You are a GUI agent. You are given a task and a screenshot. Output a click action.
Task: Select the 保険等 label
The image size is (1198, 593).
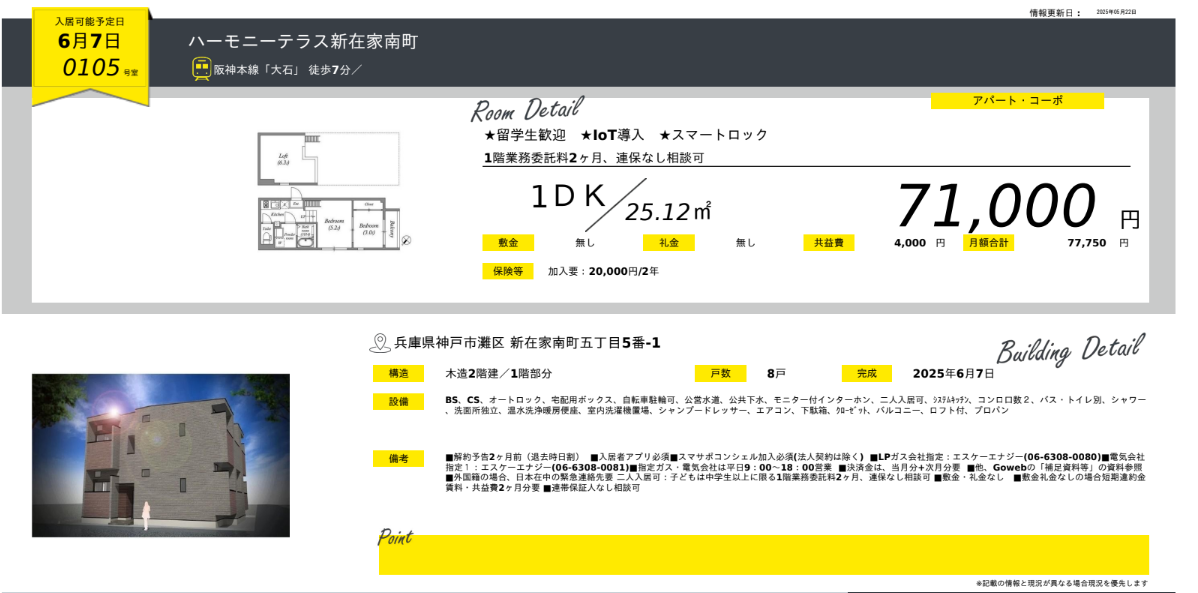coord(507,271)
